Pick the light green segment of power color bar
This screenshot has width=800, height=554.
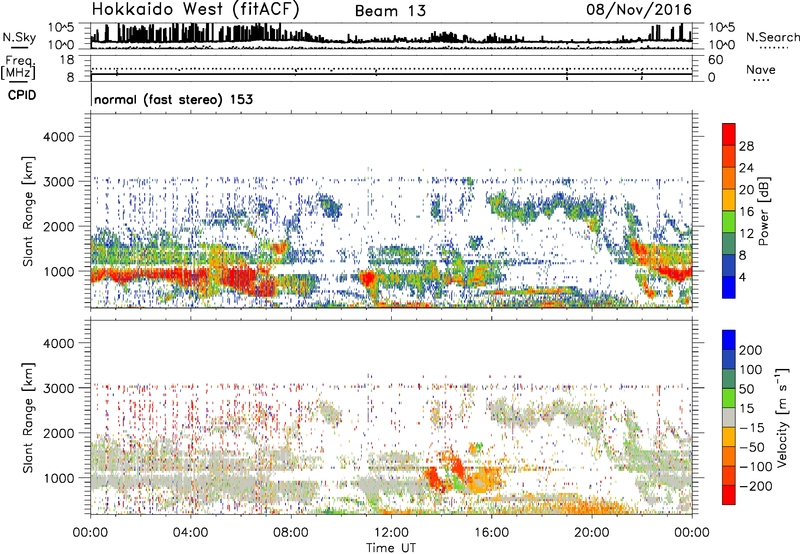729,222
